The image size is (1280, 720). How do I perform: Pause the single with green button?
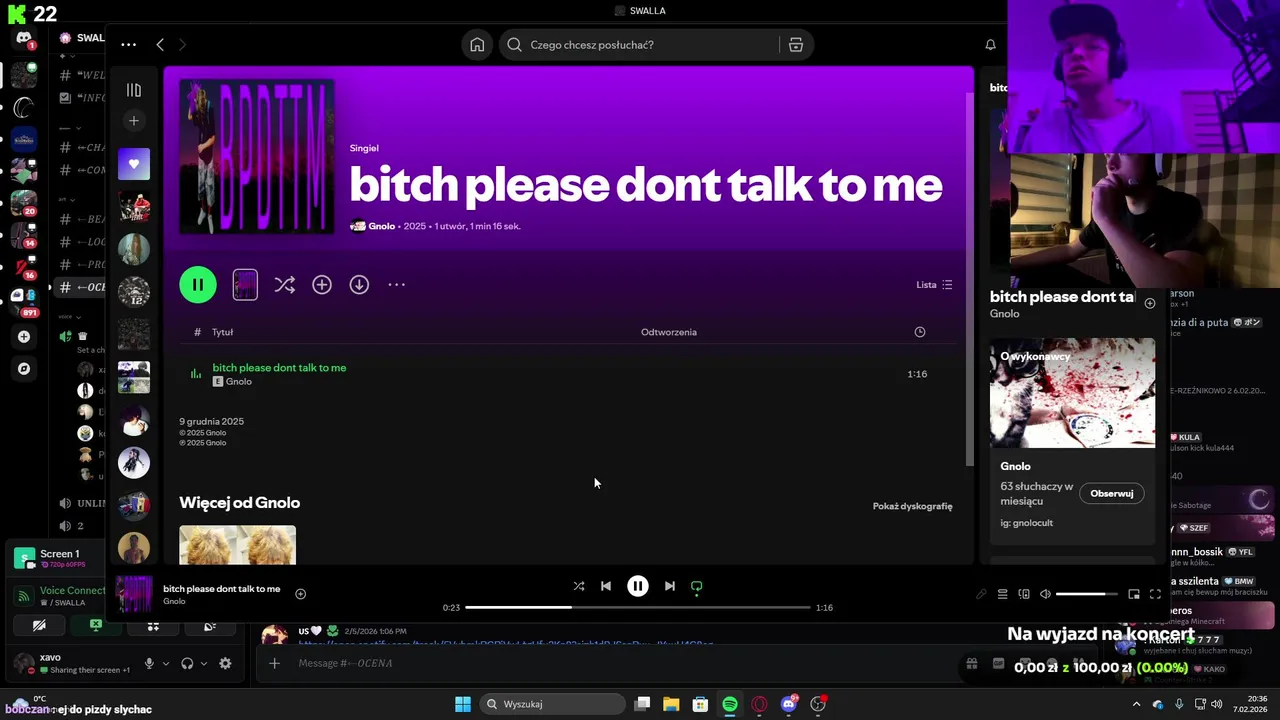tap(198, 285)
